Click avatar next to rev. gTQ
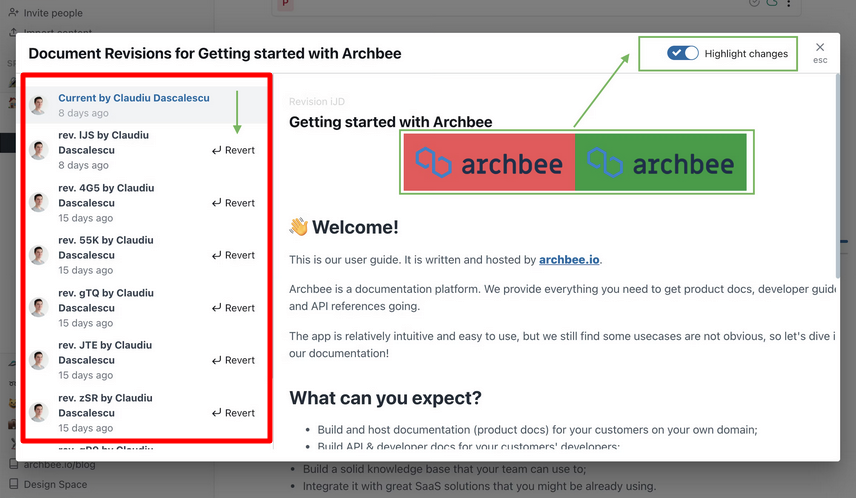Viewport: 856px width, 498px height. [39, 308]
